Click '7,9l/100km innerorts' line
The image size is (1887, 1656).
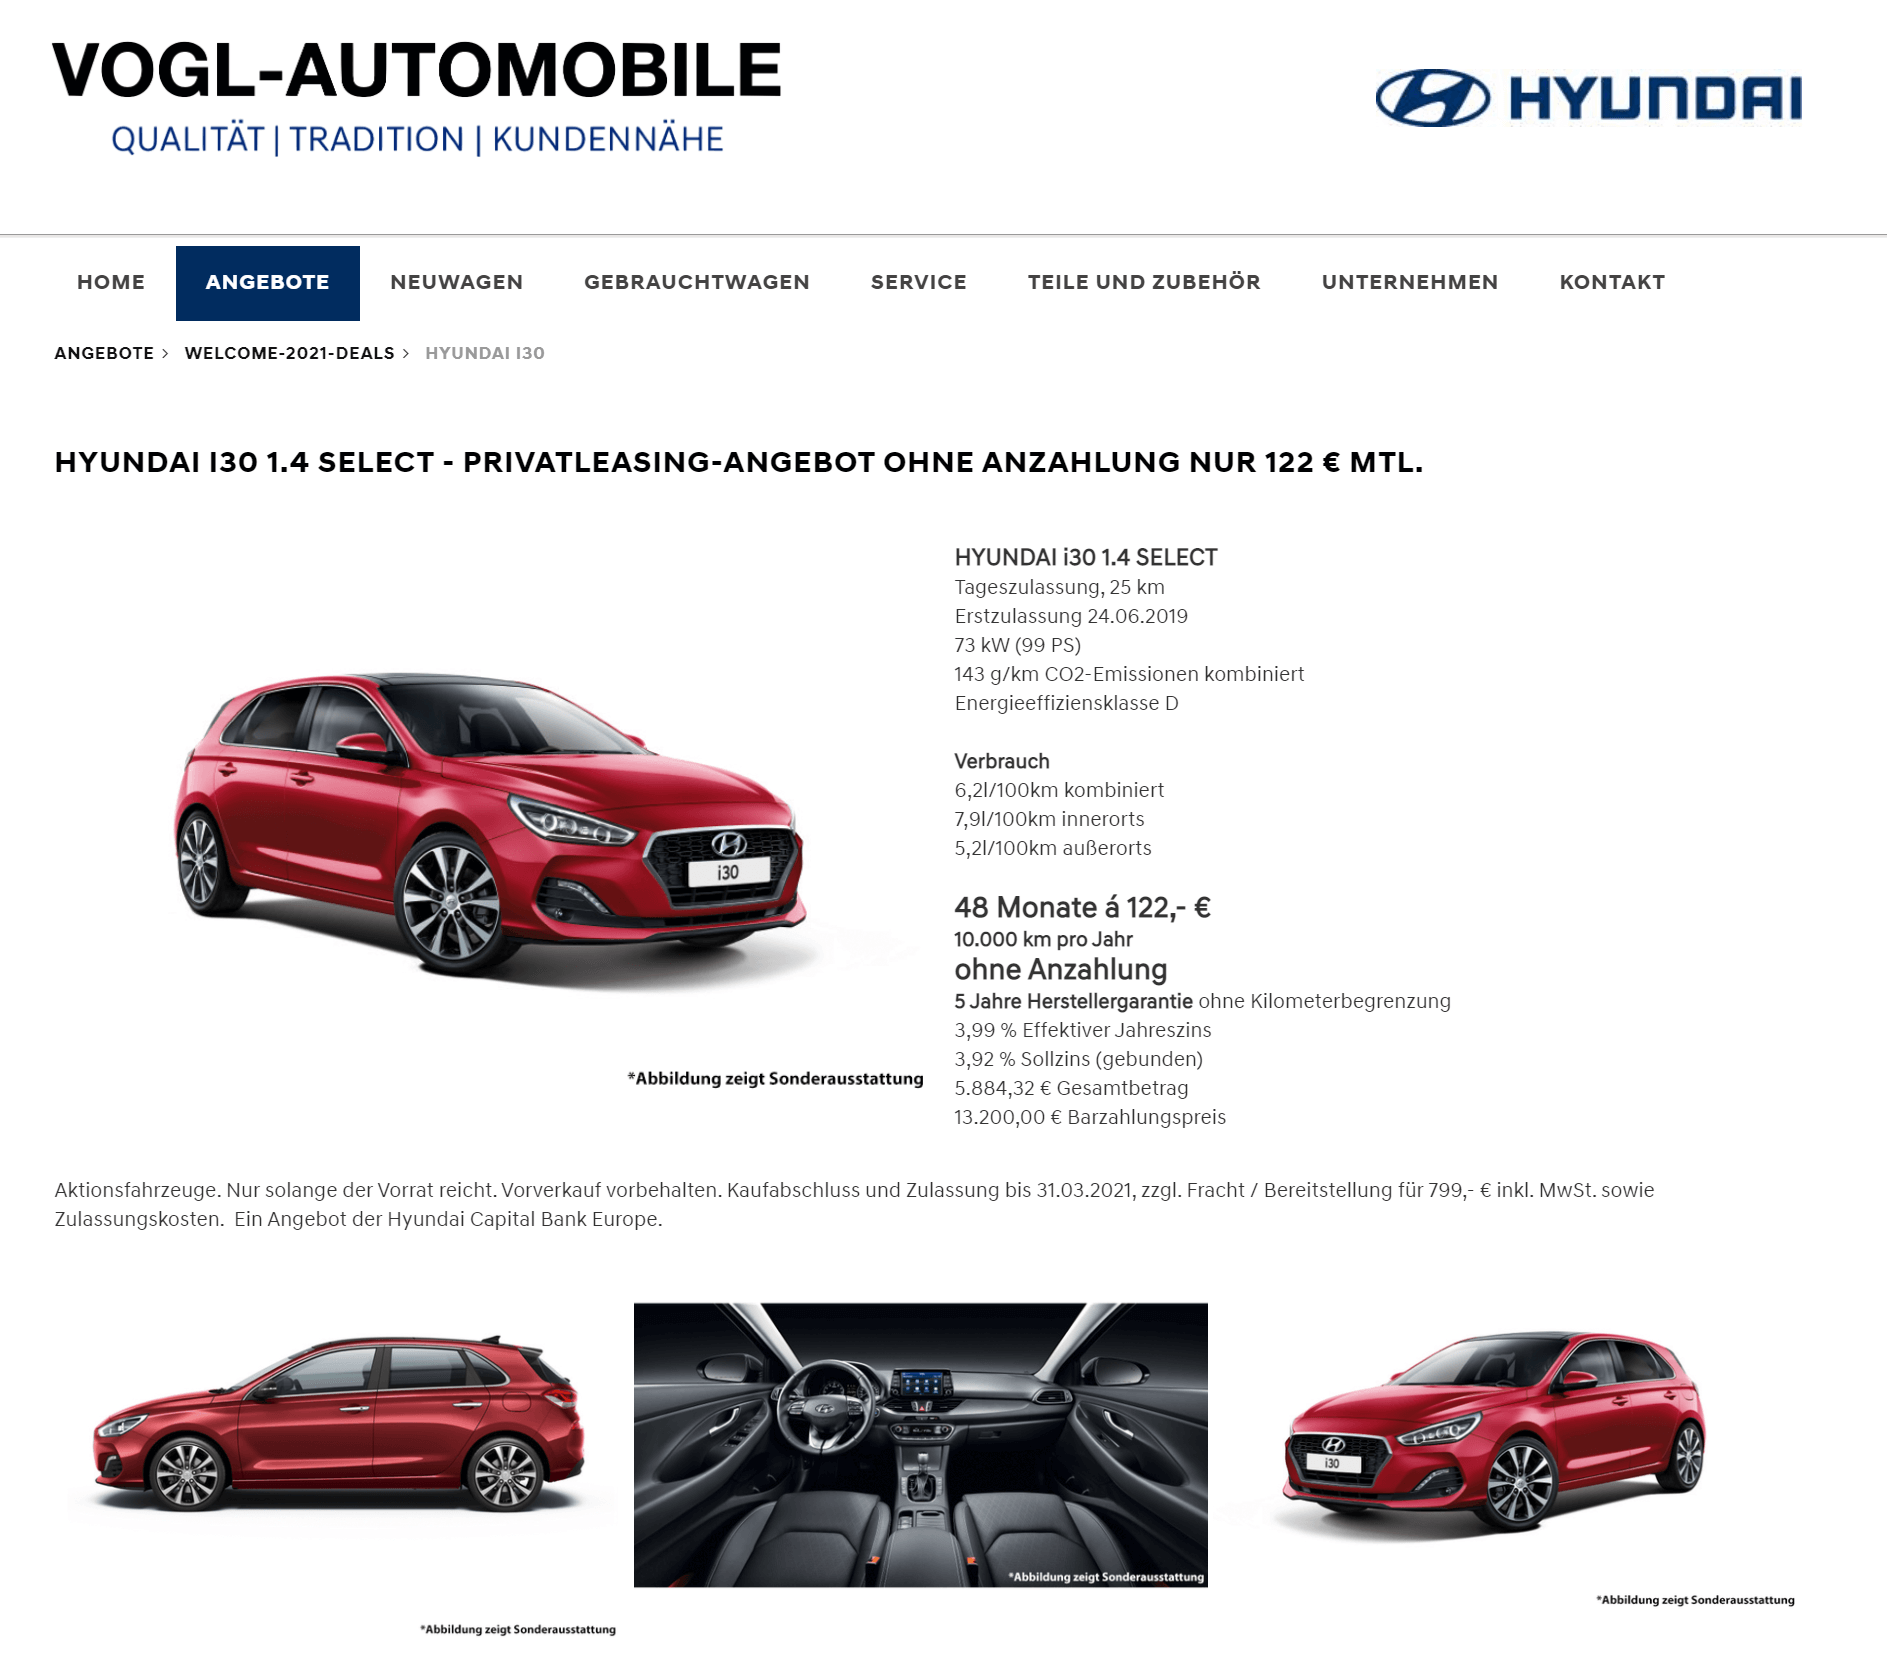click(1049, 819)
